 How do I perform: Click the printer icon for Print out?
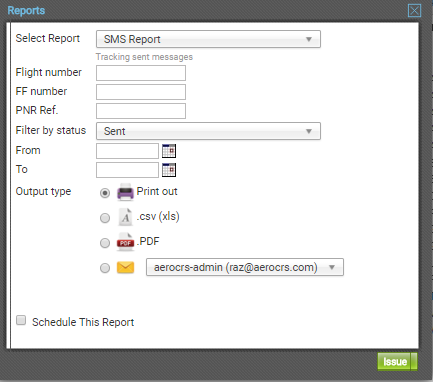point(125,192)
